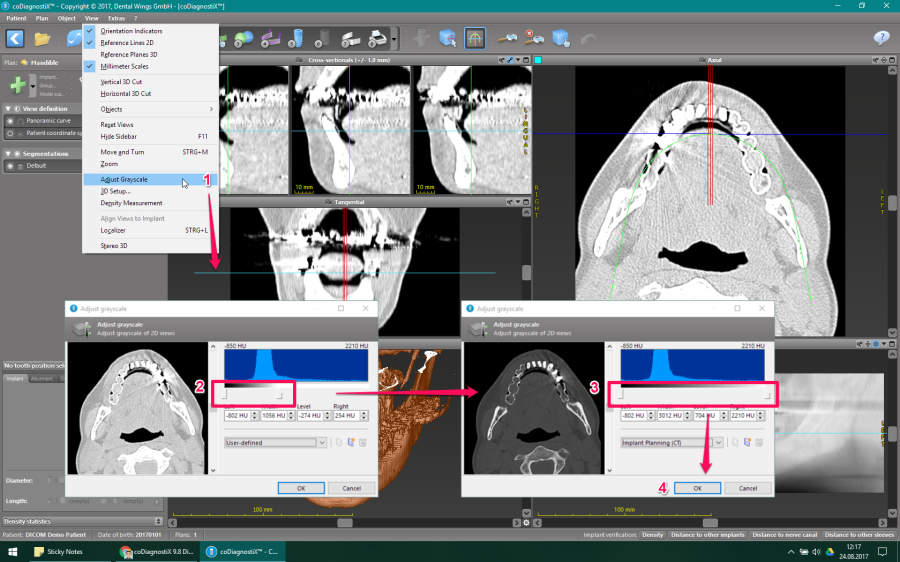
Task: Click Distance to other implants button
Action: click(x=707, y=535)
